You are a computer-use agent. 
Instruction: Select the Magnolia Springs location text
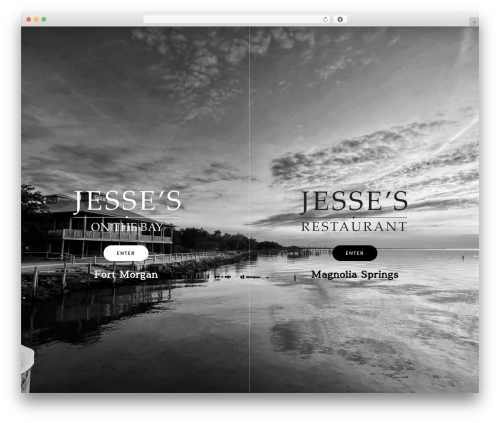click(355, 274)
